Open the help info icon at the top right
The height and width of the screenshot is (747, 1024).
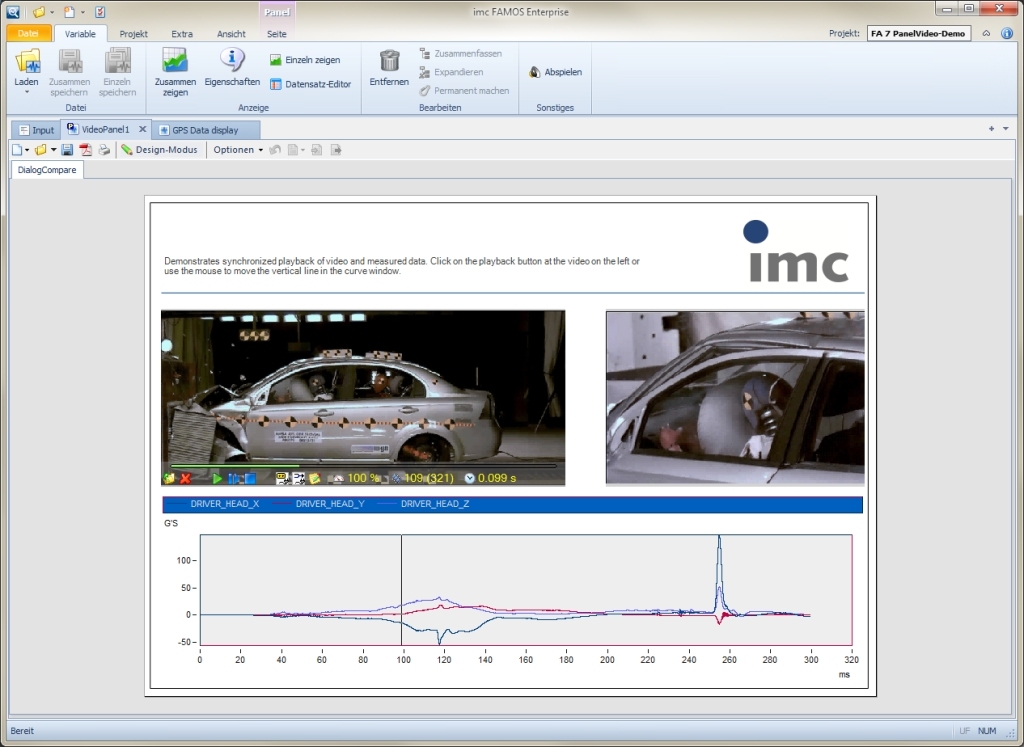click(1007, 33)
